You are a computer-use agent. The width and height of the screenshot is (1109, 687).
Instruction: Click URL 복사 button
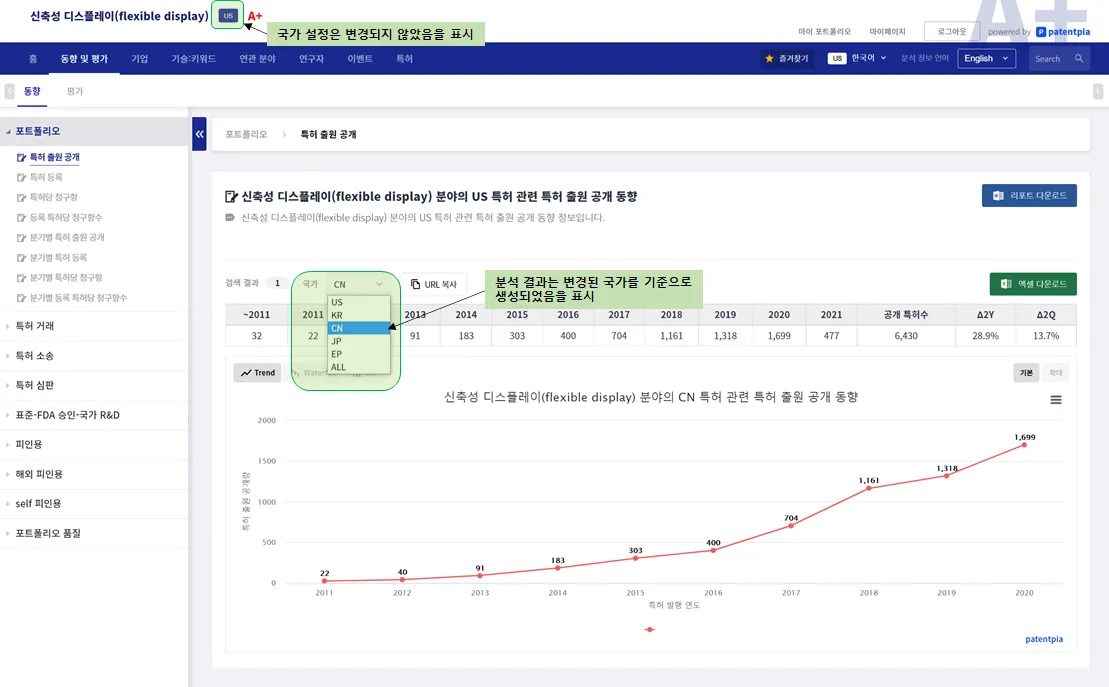click(434, 284)
